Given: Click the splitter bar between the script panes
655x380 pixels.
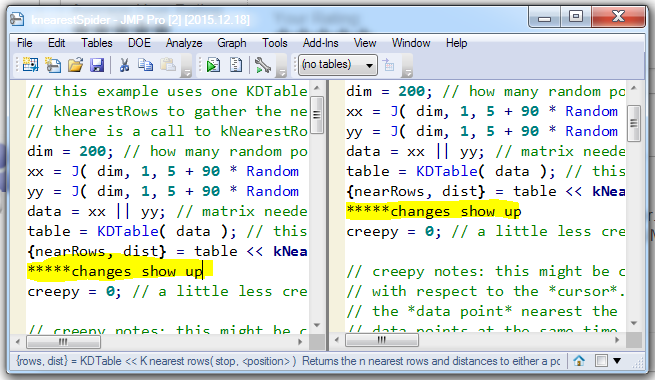Looking at the screenshot, I should (x=328, y=215).
